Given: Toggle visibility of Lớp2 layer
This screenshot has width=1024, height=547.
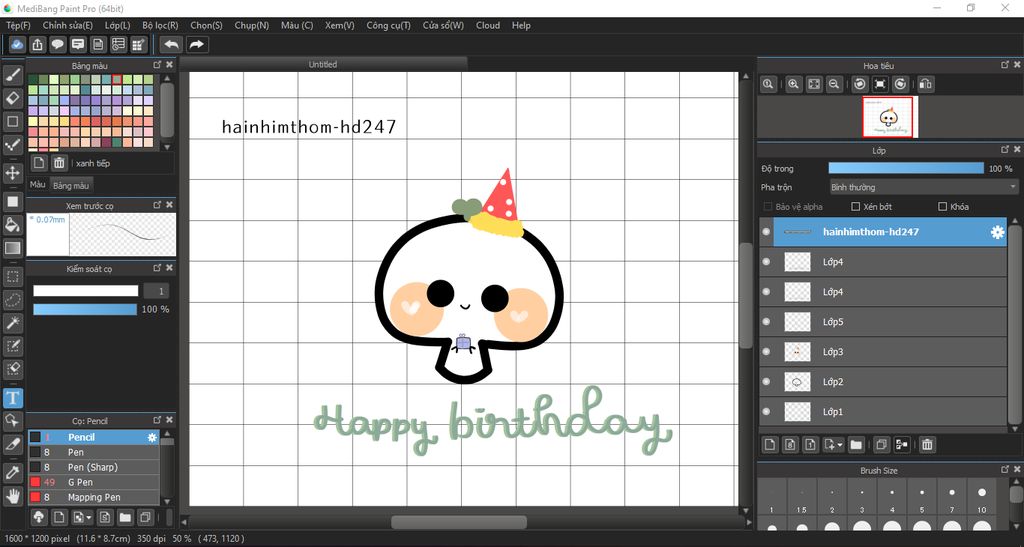Looking at the screenshot, I should [x=766, y=382].
